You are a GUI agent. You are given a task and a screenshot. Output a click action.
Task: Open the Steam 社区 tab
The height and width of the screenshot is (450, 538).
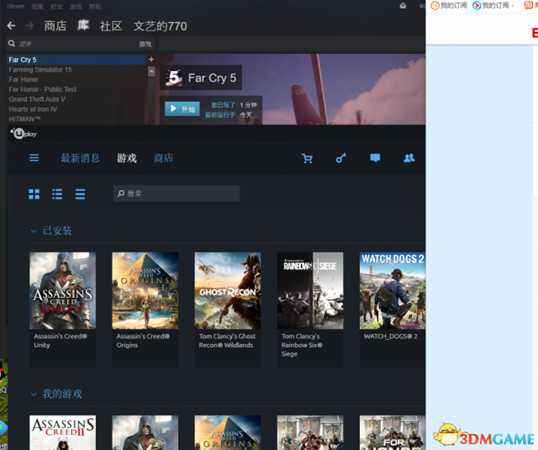click(110, 26)
